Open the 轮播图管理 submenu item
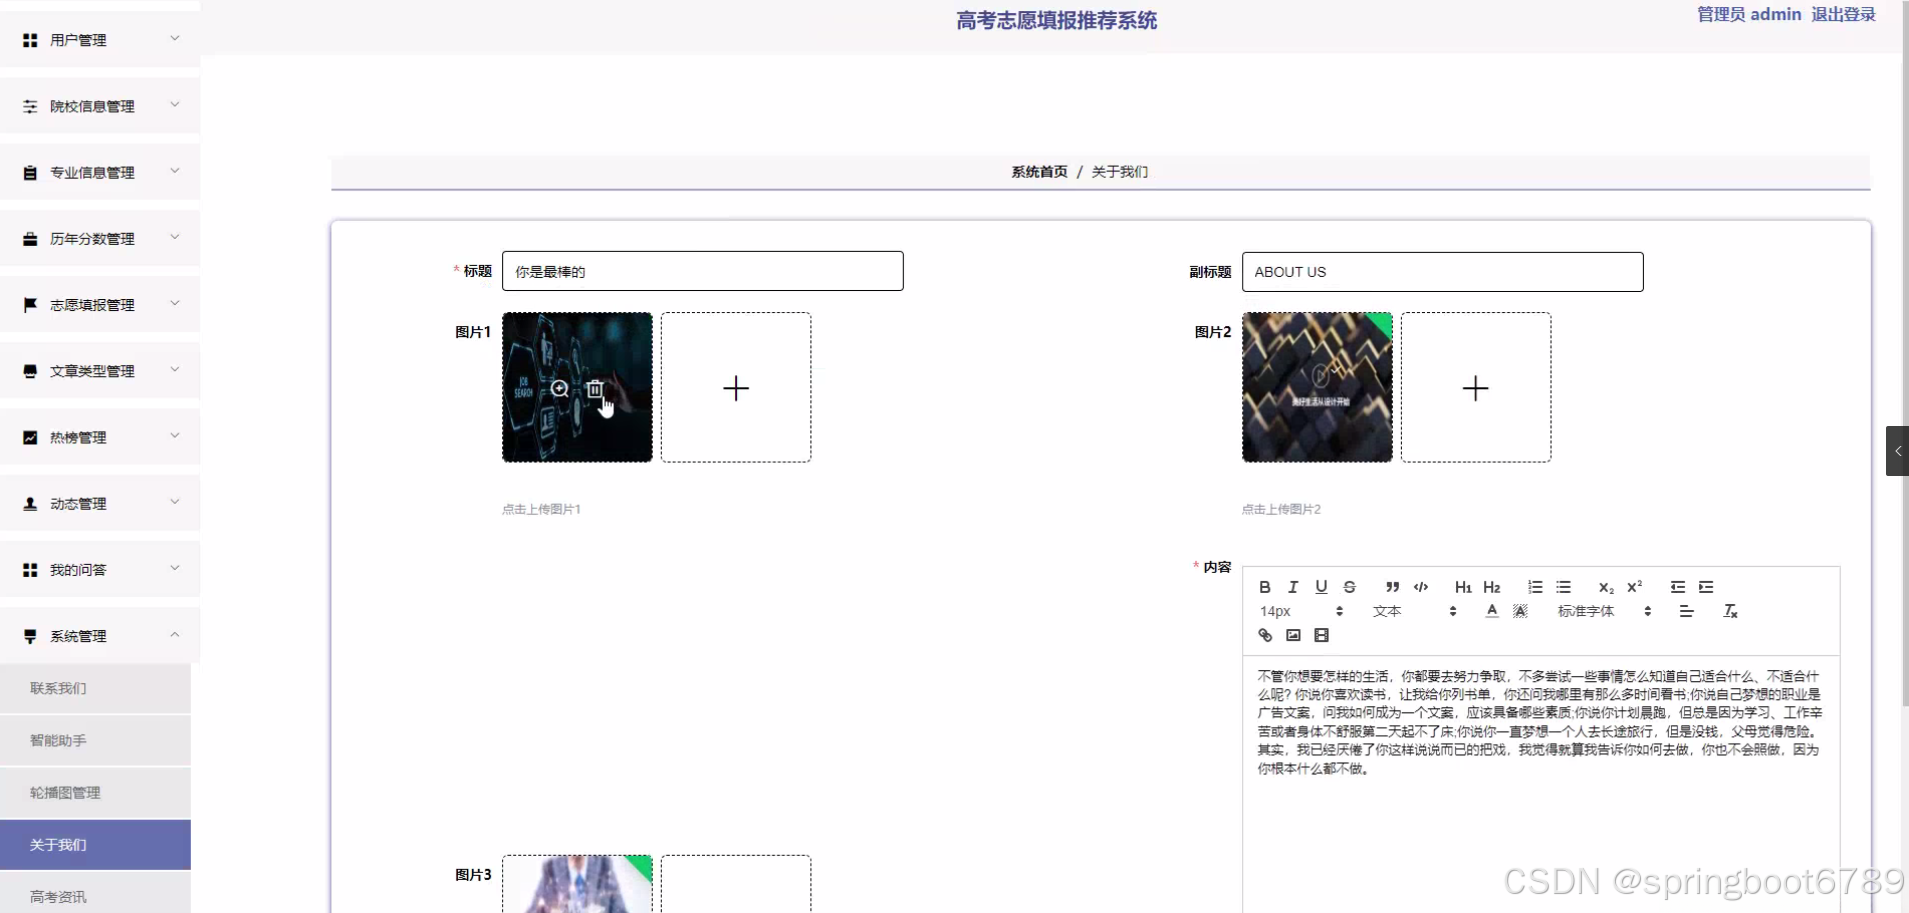 pos(95,792)
